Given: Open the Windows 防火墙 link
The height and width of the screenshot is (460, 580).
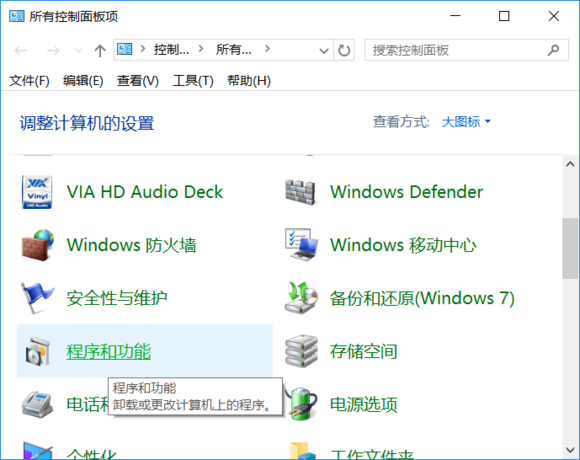Looking at the screenshot, I should [132, 245].
